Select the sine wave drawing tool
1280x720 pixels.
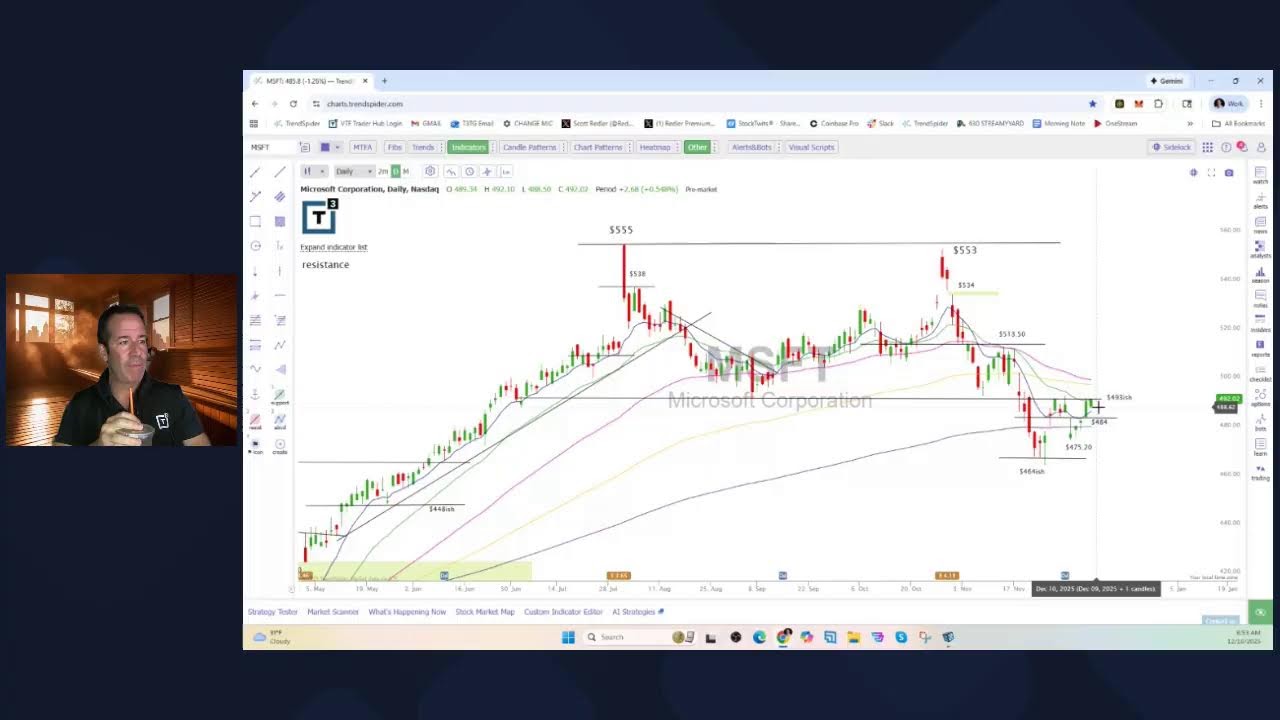255,369
